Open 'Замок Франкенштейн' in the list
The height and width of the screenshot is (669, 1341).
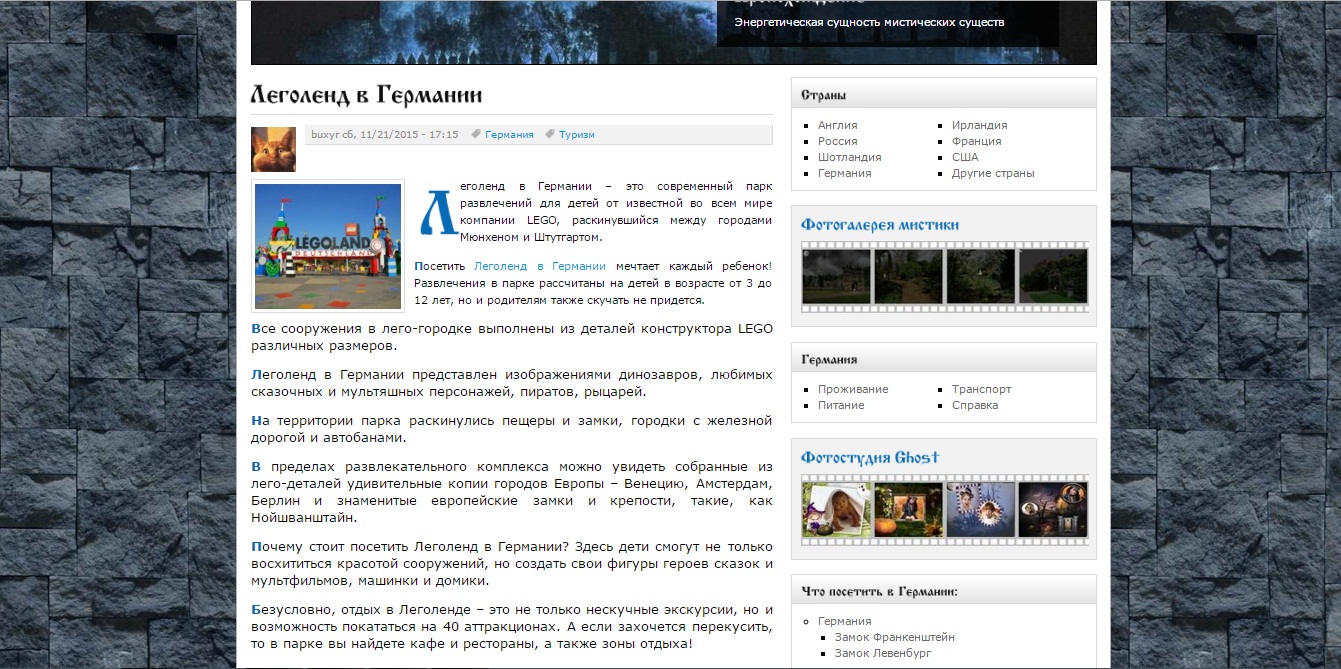pyautogui.click(x=895, y=637)
